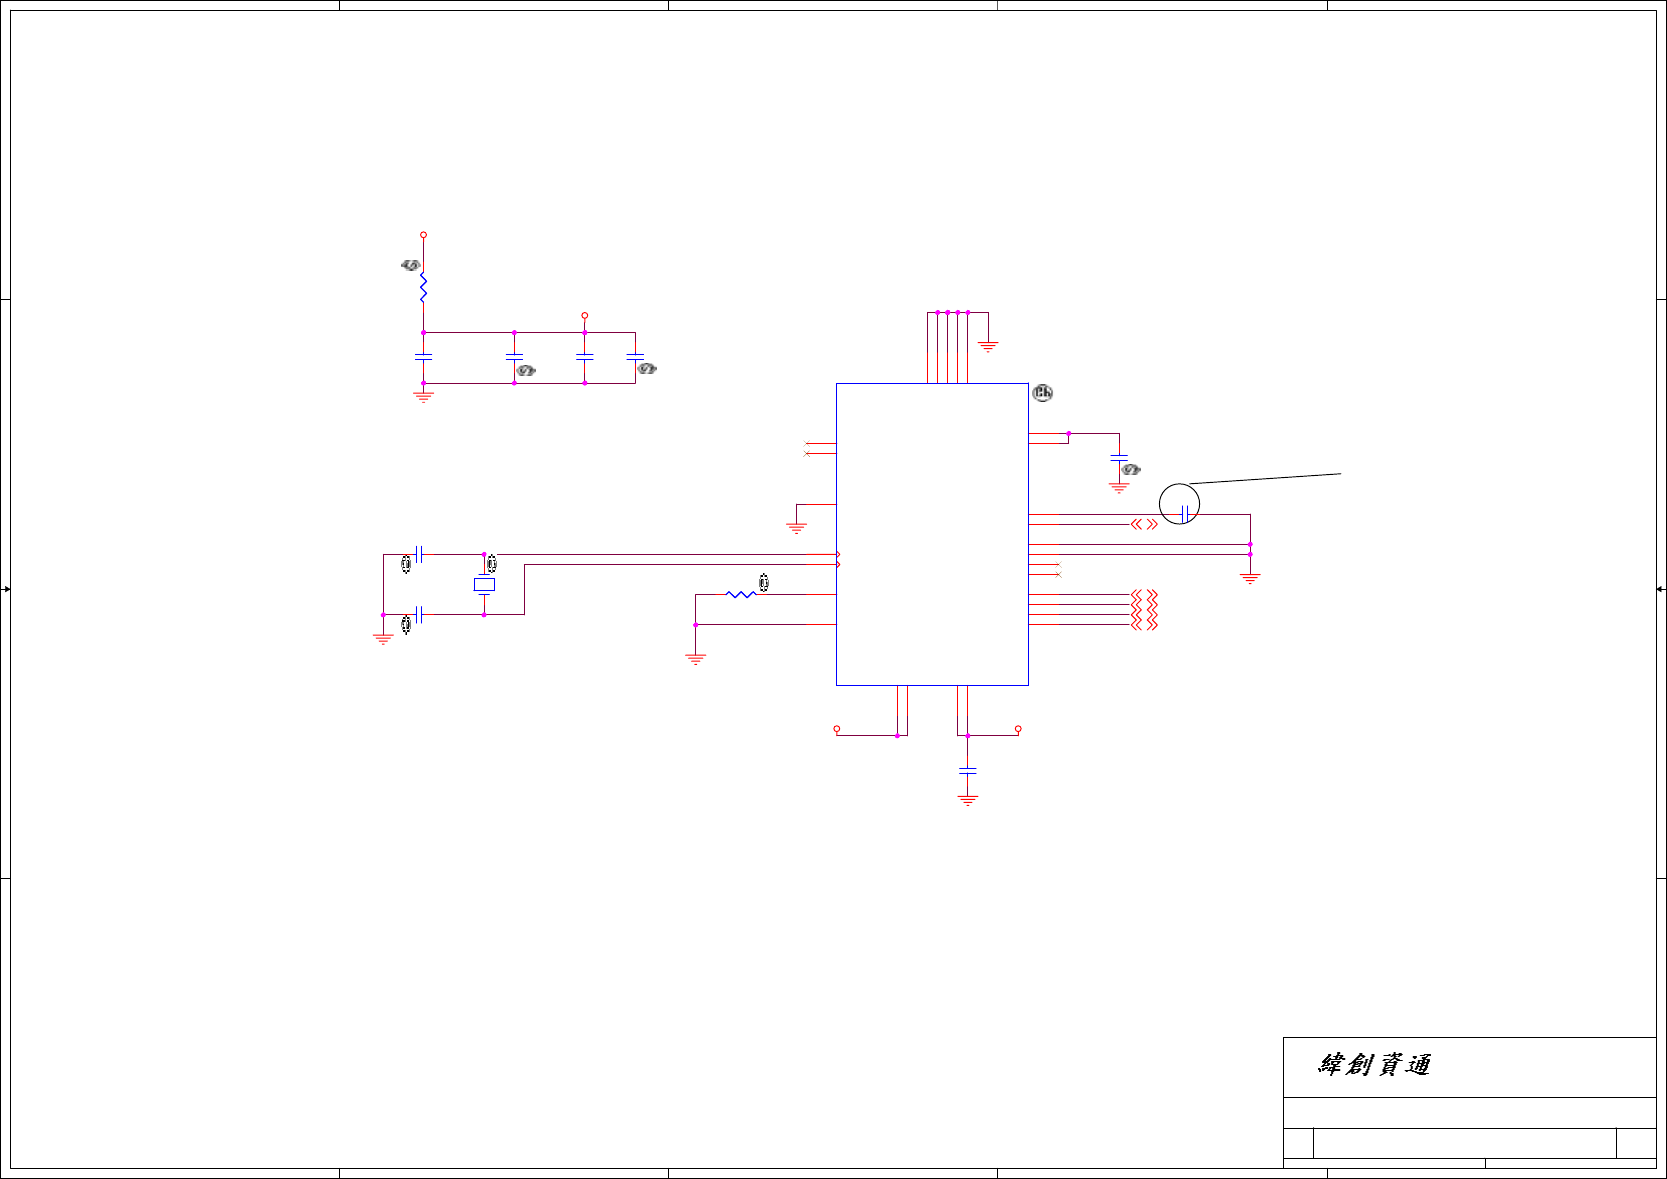Select the vertical blue resistor under the top-left power terminal

[423, 288]
